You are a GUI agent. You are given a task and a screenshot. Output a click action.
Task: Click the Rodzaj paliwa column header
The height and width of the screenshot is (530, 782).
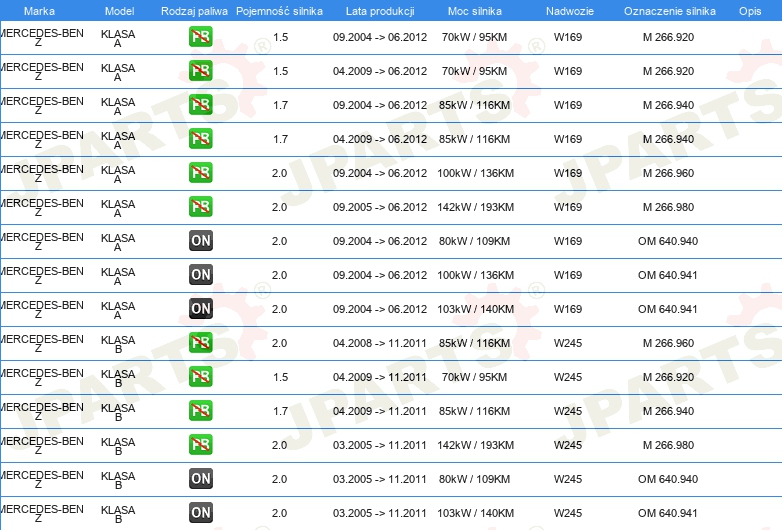[194, 11]
